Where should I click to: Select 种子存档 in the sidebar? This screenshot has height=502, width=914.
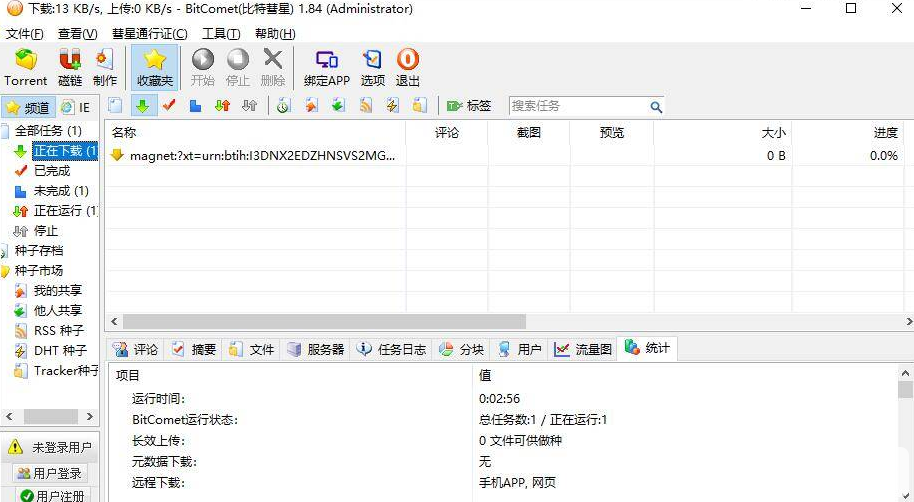point(38,251)
